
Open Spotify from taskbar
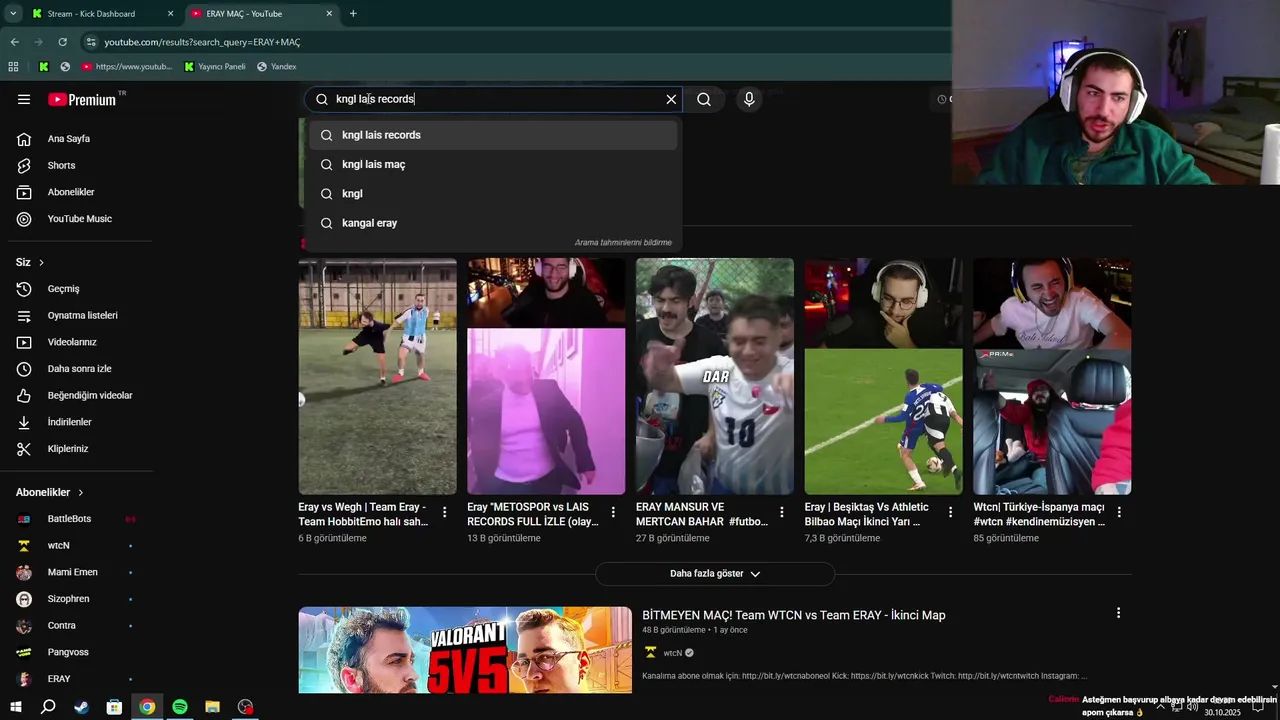(x=180, y=707)
